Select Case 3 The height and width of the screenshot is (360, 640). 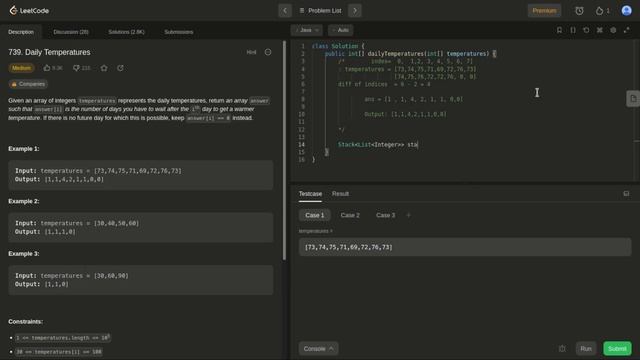click(386, 215)
